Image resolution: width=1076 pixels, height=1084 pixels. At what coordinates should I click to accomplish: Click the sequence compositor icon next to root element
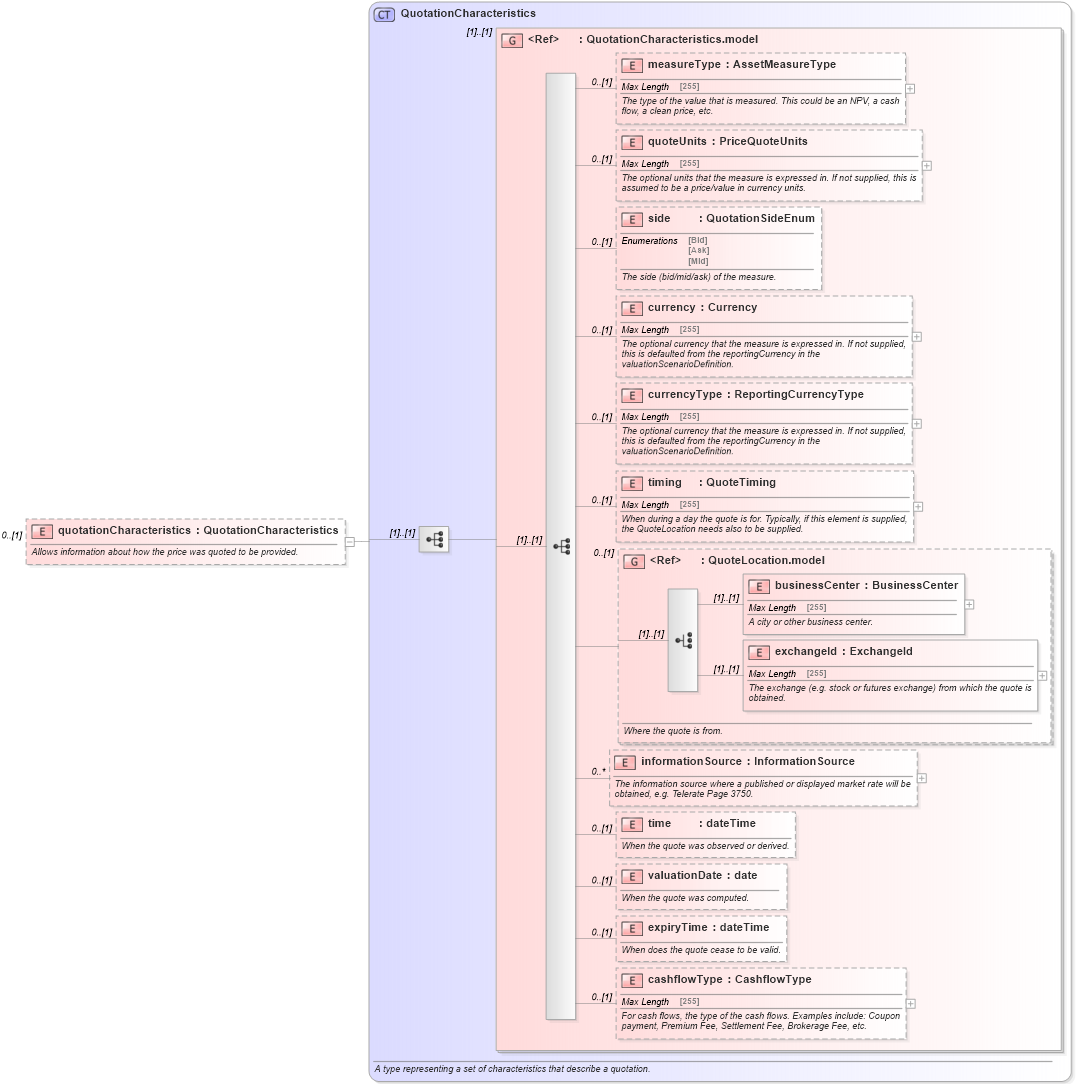434,539
